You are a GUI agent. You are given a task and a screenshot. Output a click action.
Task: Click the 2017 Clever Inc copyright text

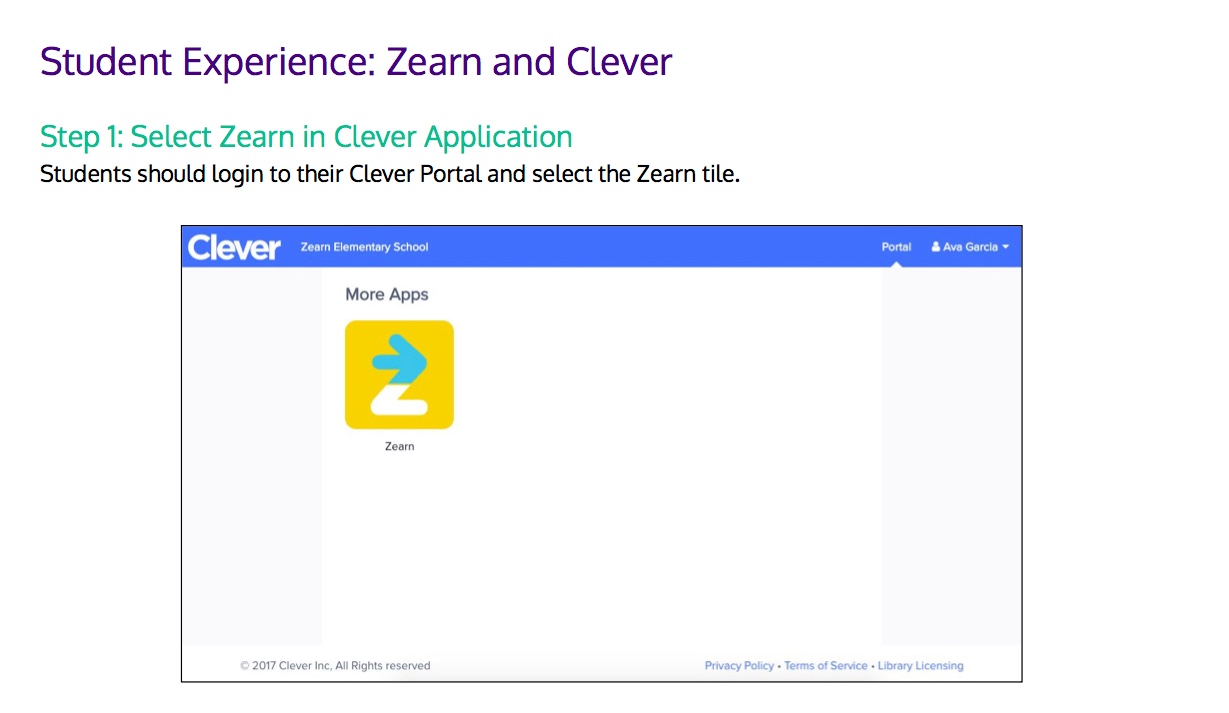click(x=335, y=666)
